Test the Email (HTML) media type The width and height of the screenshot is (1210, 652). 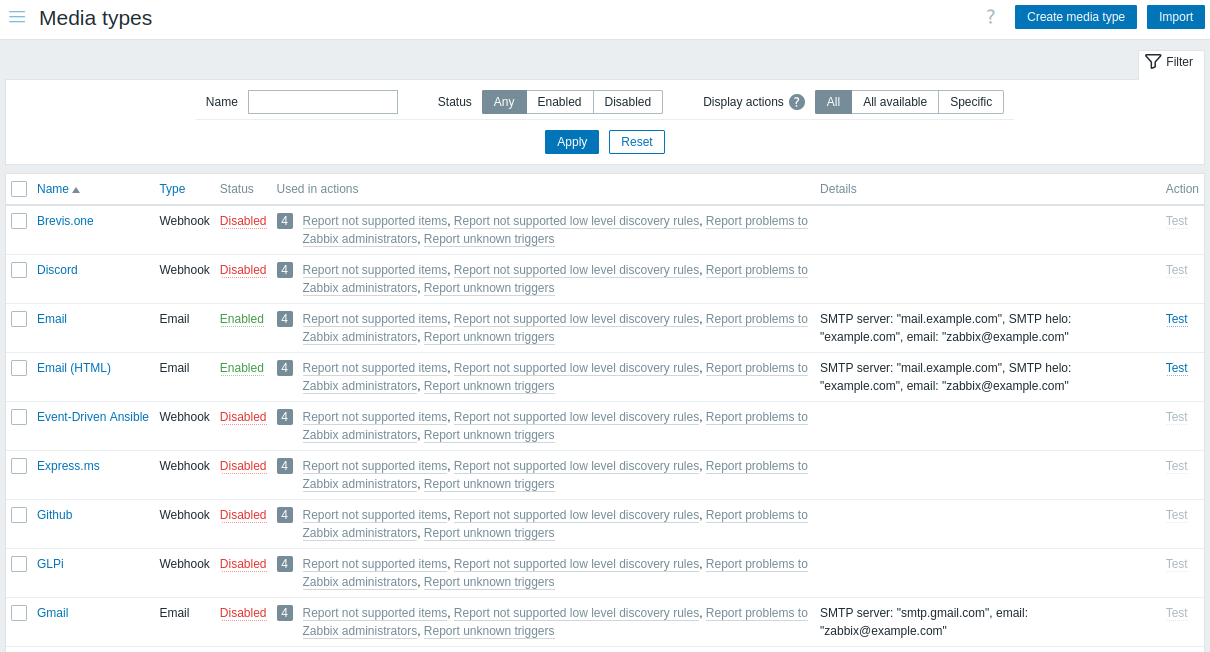[1177, 368]
